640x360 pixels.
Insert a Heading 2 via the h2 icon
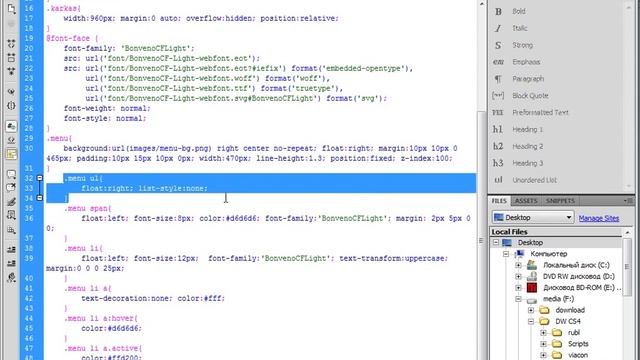tap(498, 146)
